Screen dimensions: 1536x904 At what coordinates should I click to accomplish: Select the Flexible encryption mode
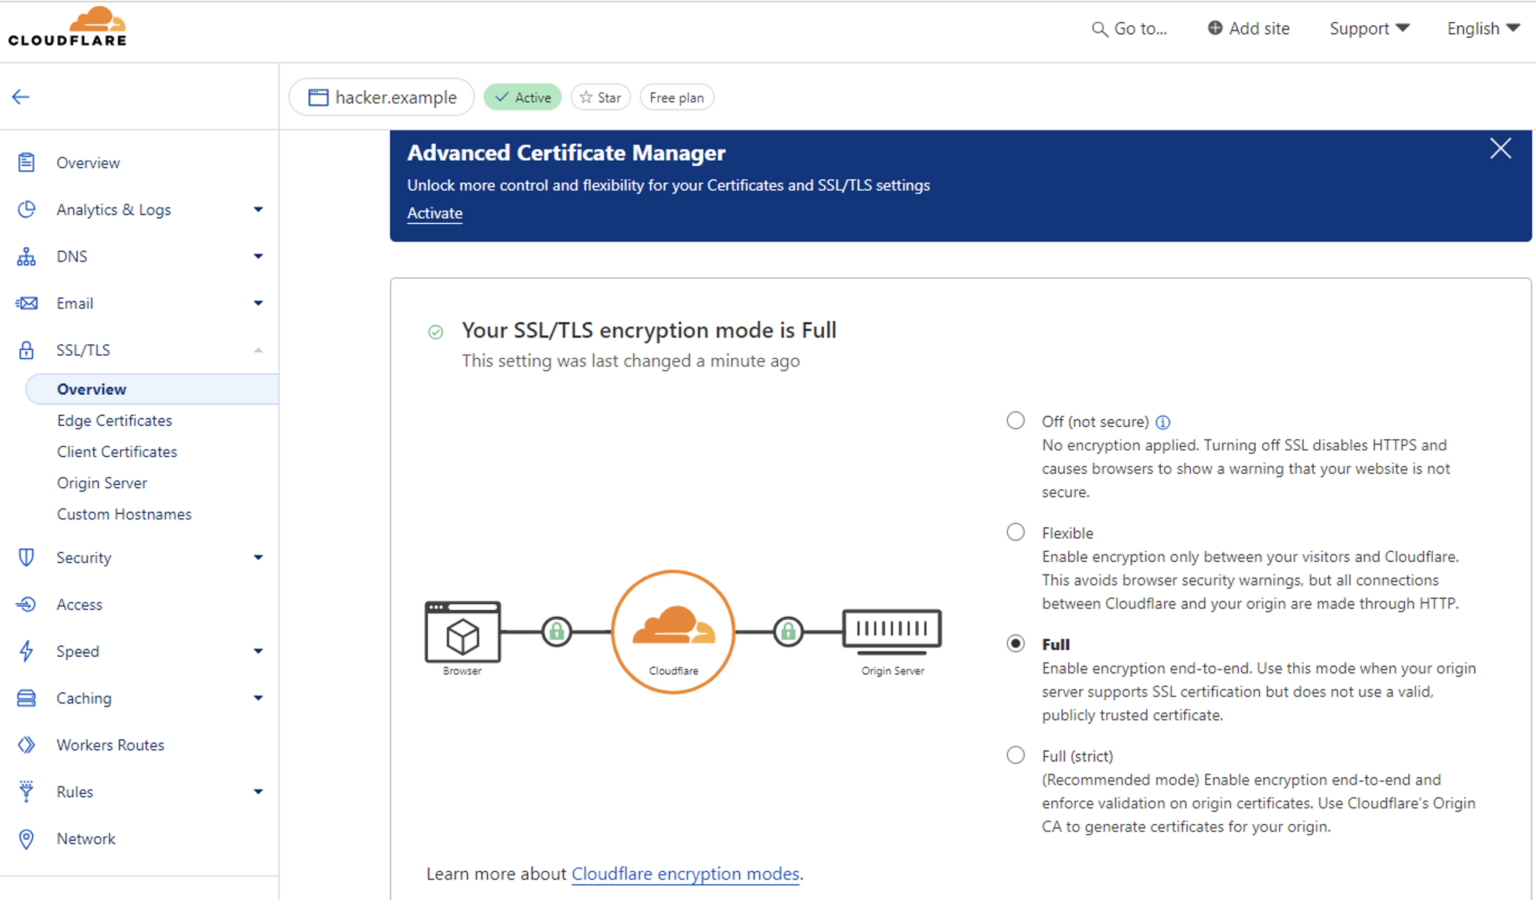(x=1015, y=532)
